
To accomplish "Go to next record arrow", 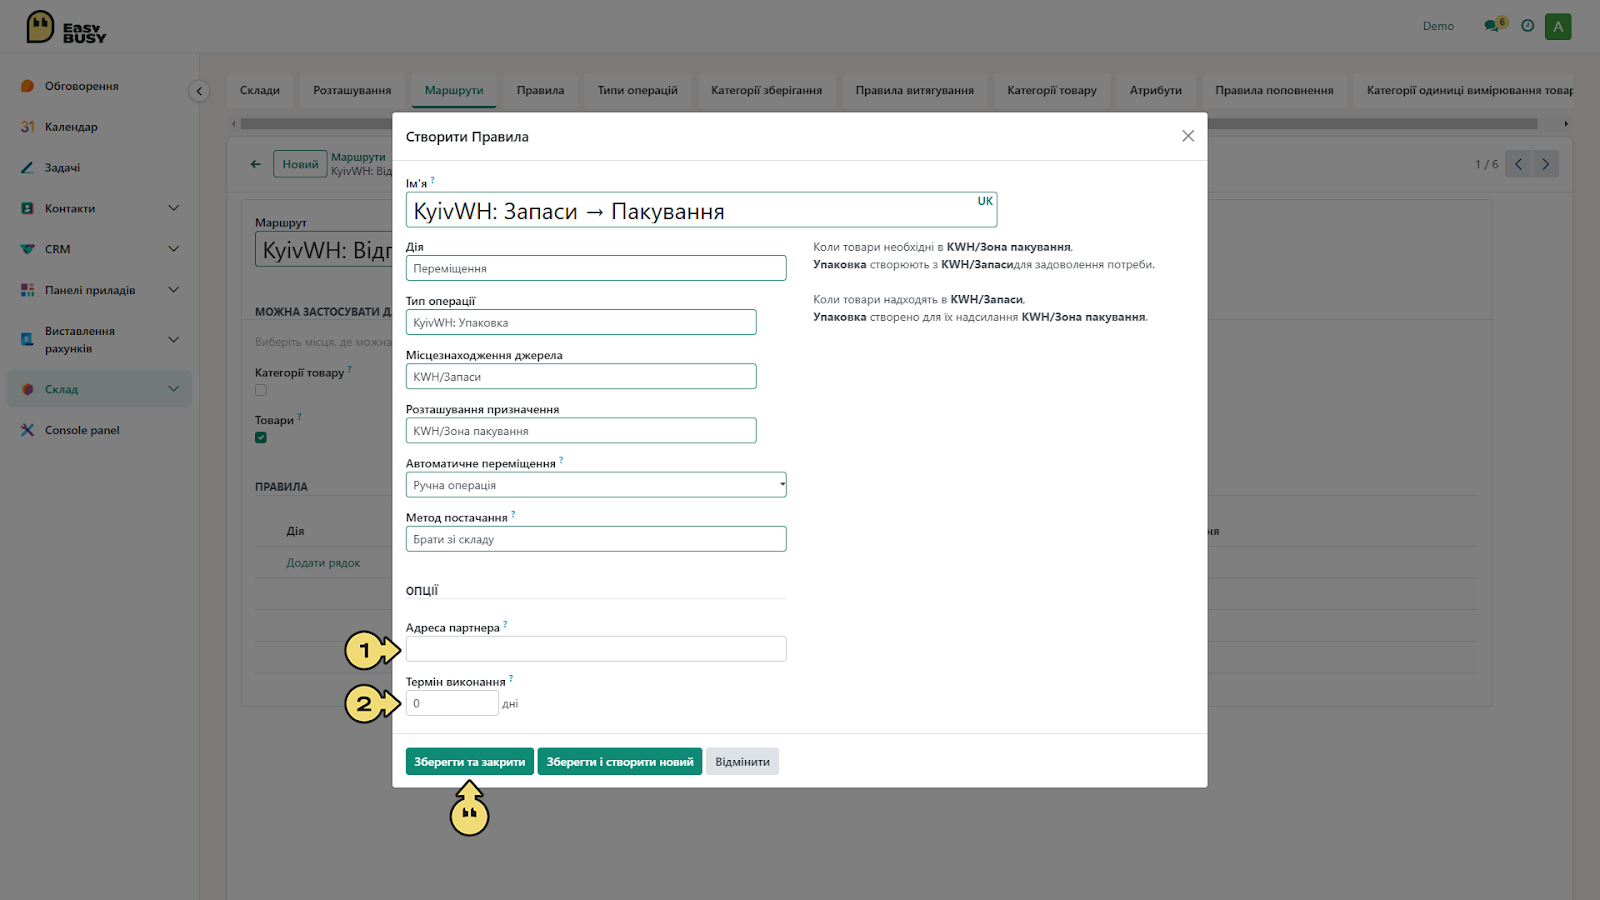I will (x=1545, y=164).
